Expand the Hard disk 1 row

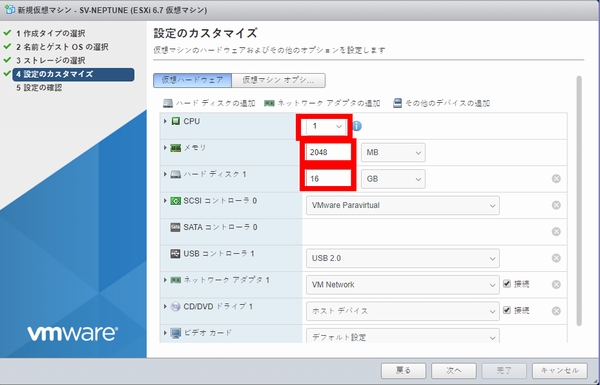click(165, 174)
